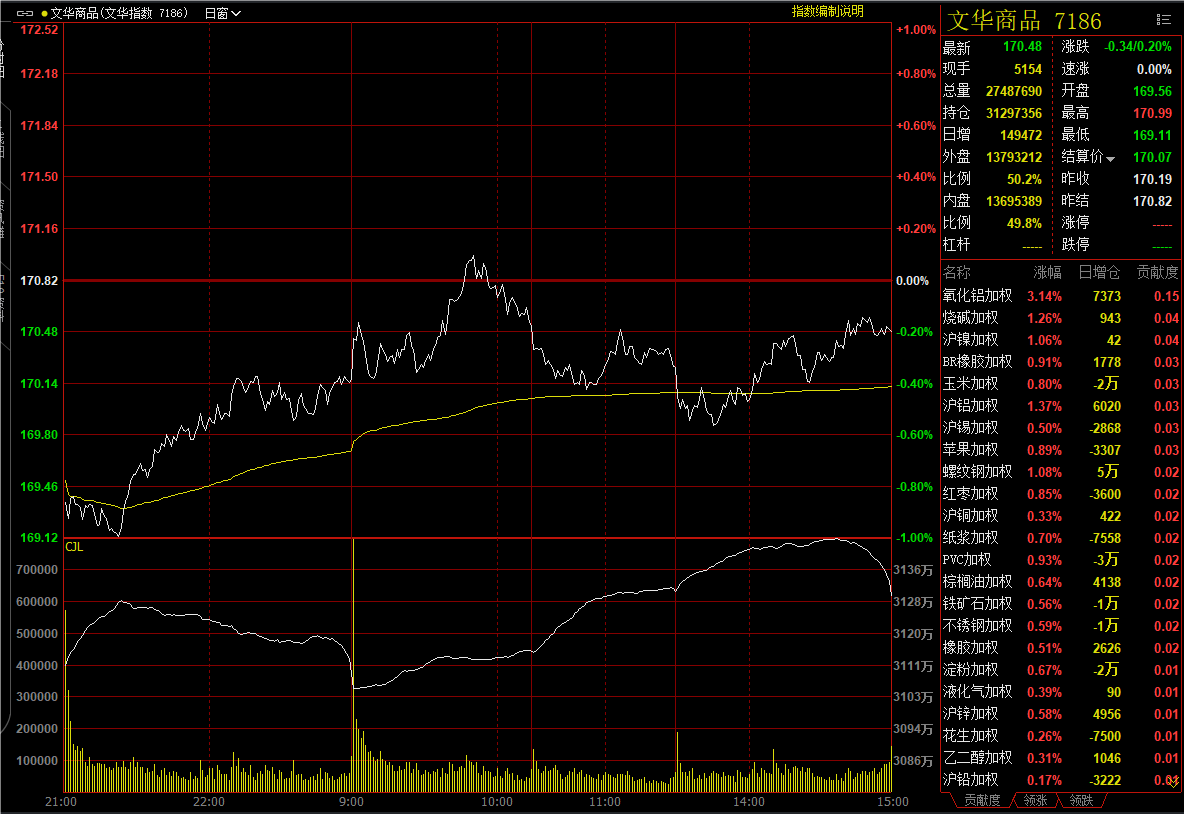Click the 结算价 value 170.07
The width and height of the screenshot is (1184, 814).
[x=1152, y=157]
